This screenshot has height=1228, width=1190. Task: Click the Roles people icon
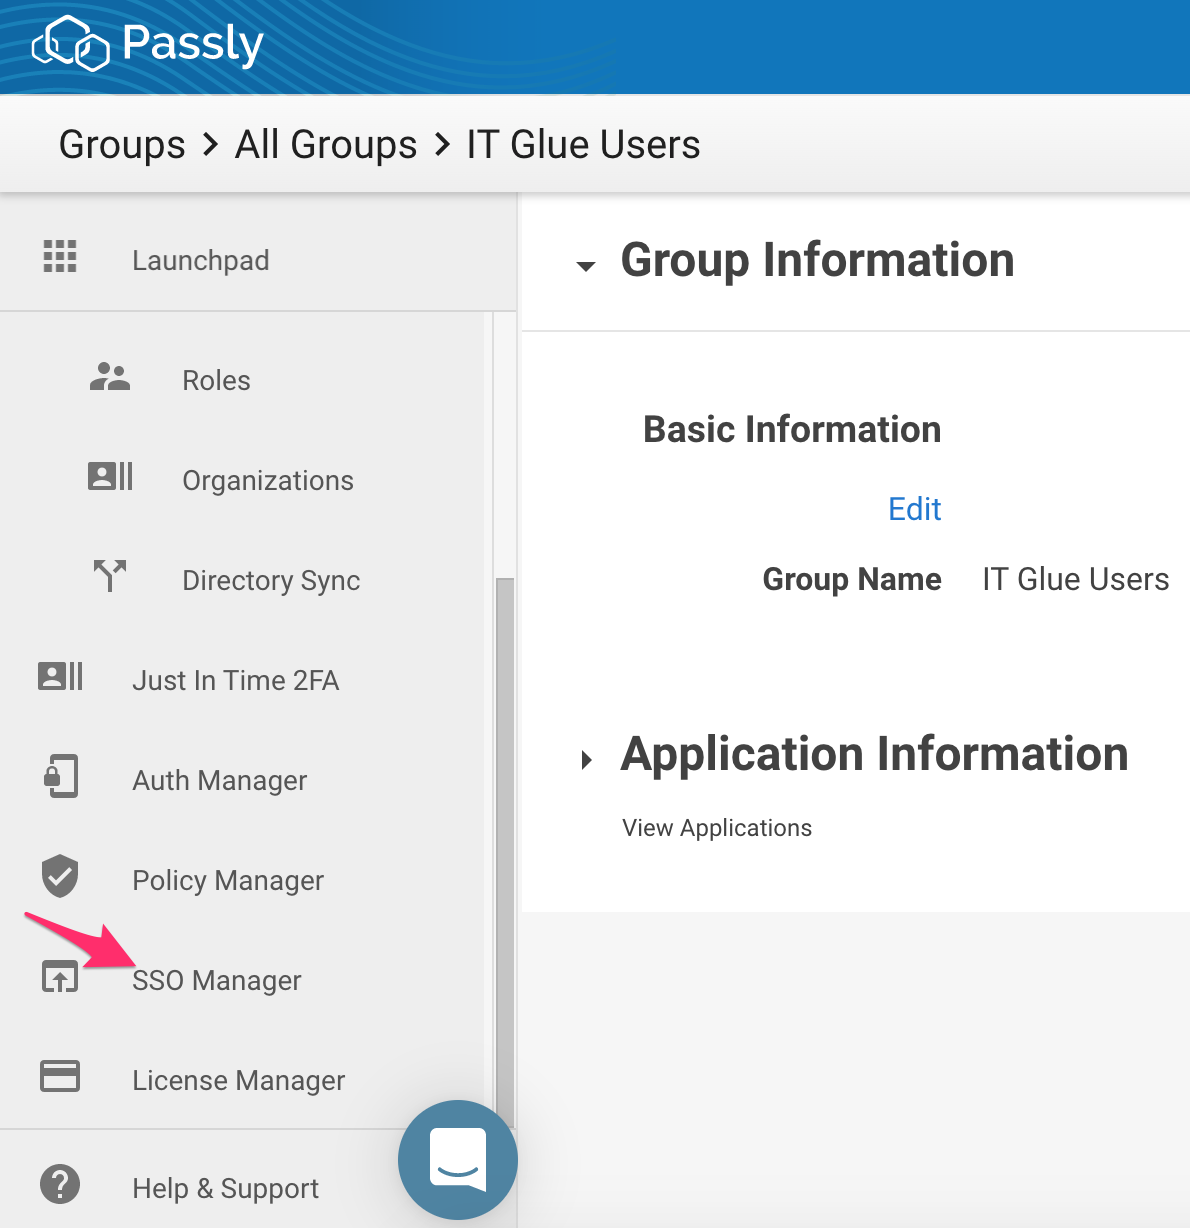click(110, 377)
